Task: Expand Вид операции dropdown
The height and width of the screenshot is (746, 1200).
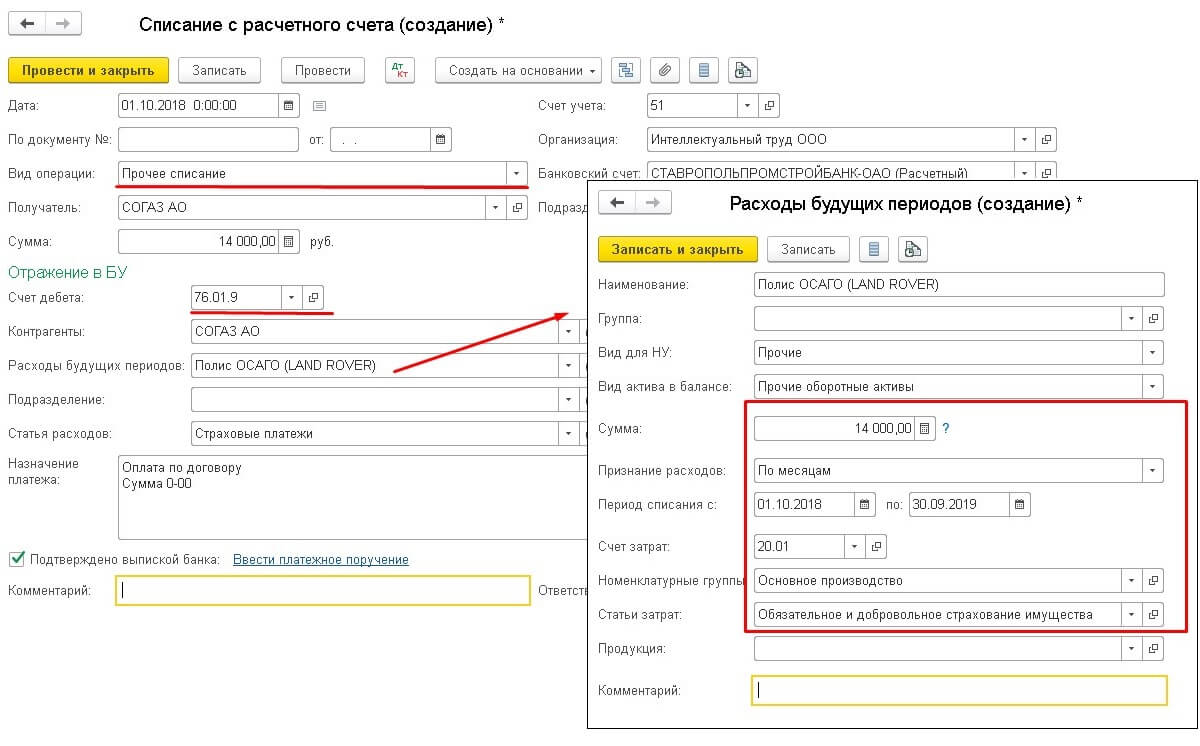Action: pos(516,173)
